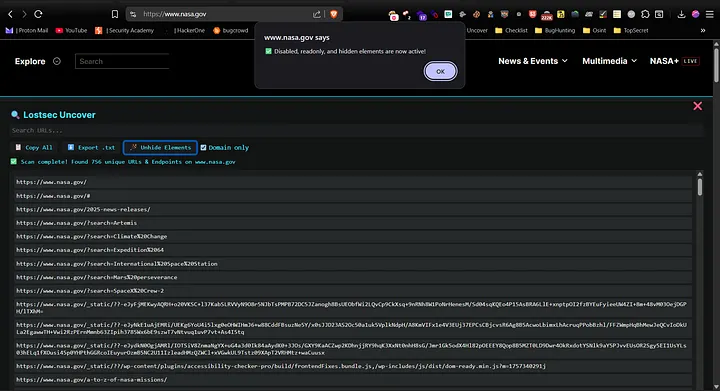
Task: Select the ?search=Expedition%2064 URL row
Action: click(x=353, y=250)
